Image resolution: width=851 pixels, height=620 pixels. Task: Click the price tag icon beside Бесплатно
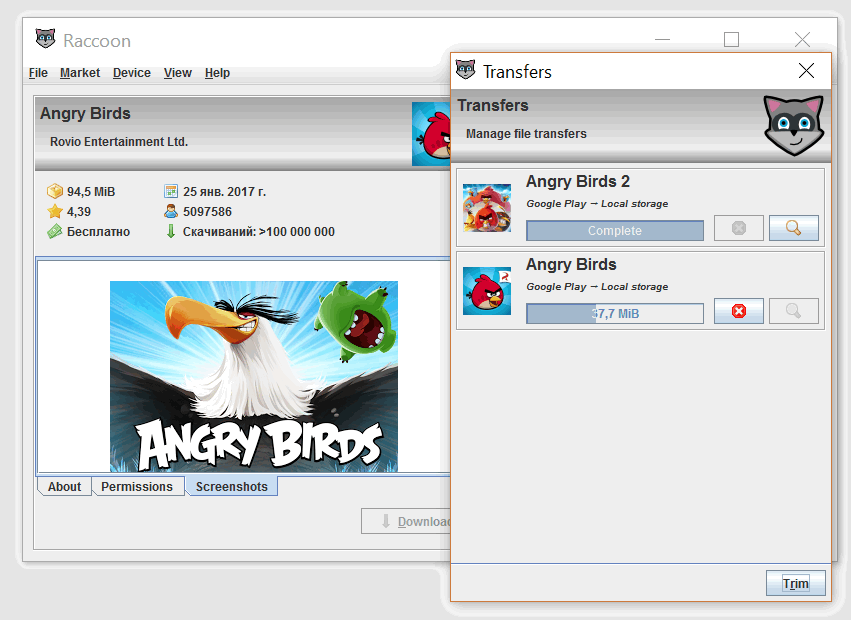coord(55,231)
